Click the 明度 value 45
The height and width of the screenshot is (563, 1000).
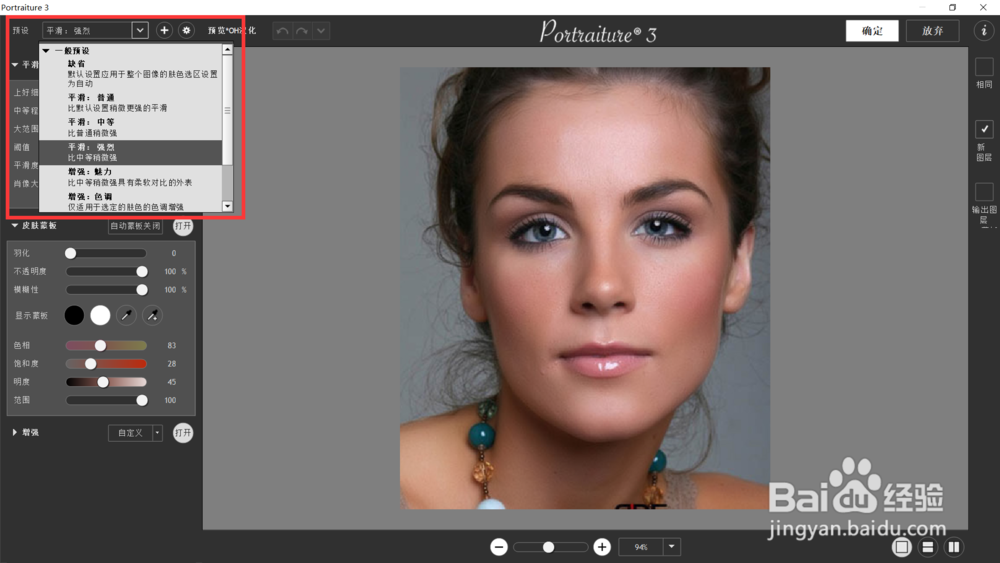point(172,382)
